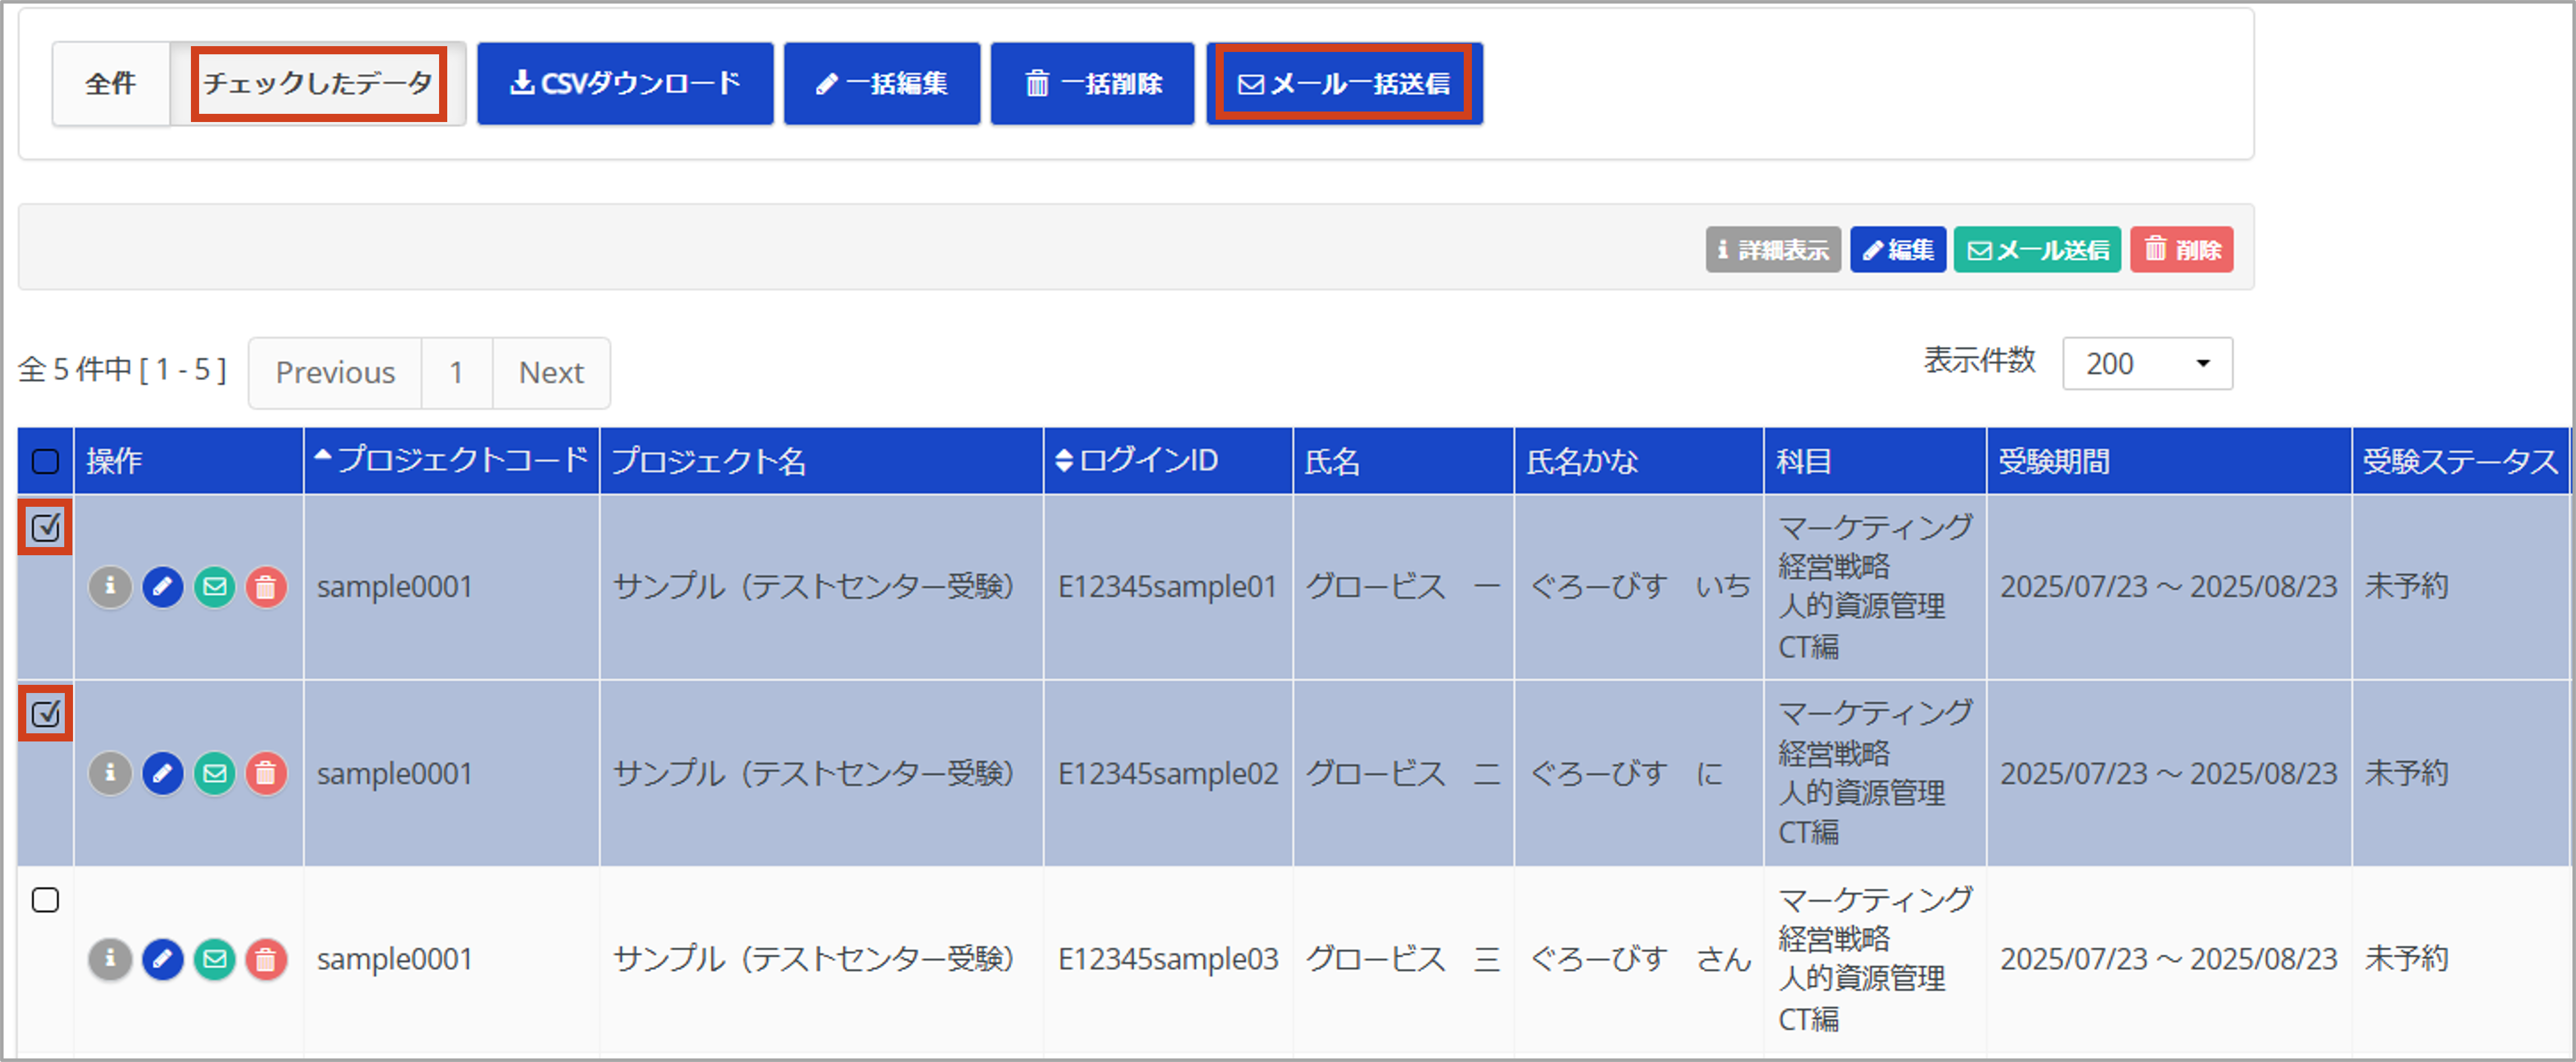Image resolution: width=2576 pixels, height=1062 pixels.
Task: Open the 表示件数 200 dropdown
Action: (2147, 363)
